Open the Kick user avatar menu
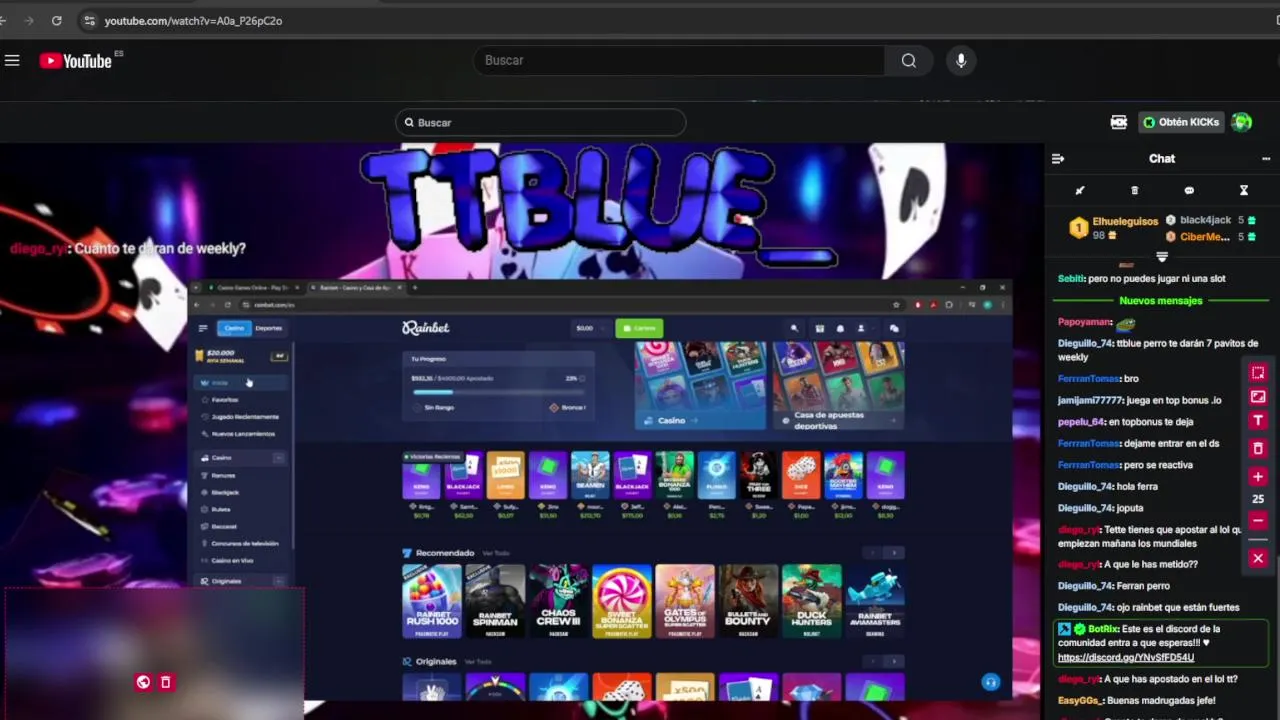1280x720 pixels. coord(1242,122)
